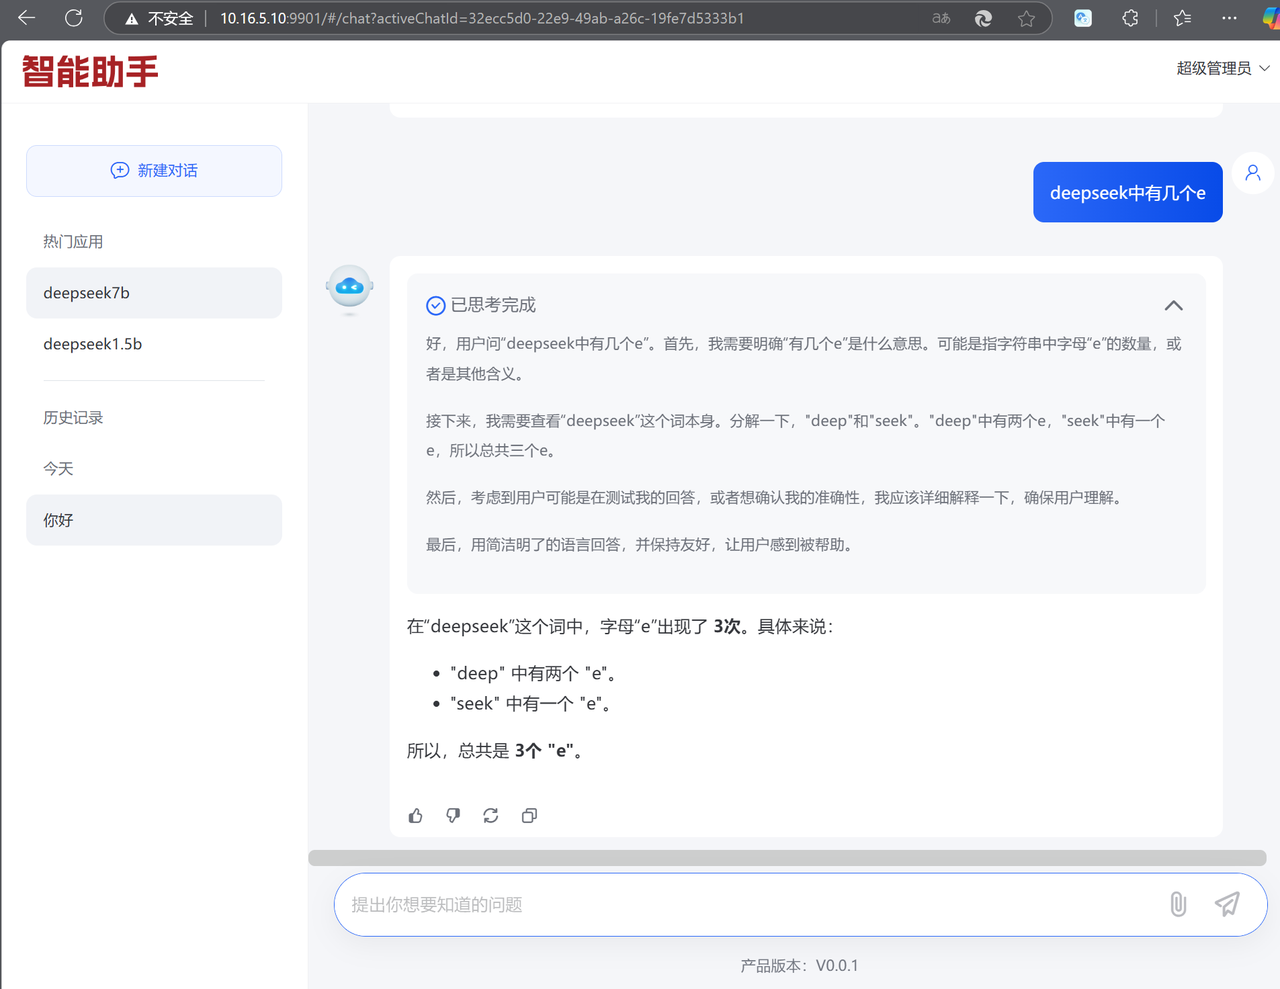Click the 热门应用 section label
This screenshot has height=989, width=1280.
(73, 242)
